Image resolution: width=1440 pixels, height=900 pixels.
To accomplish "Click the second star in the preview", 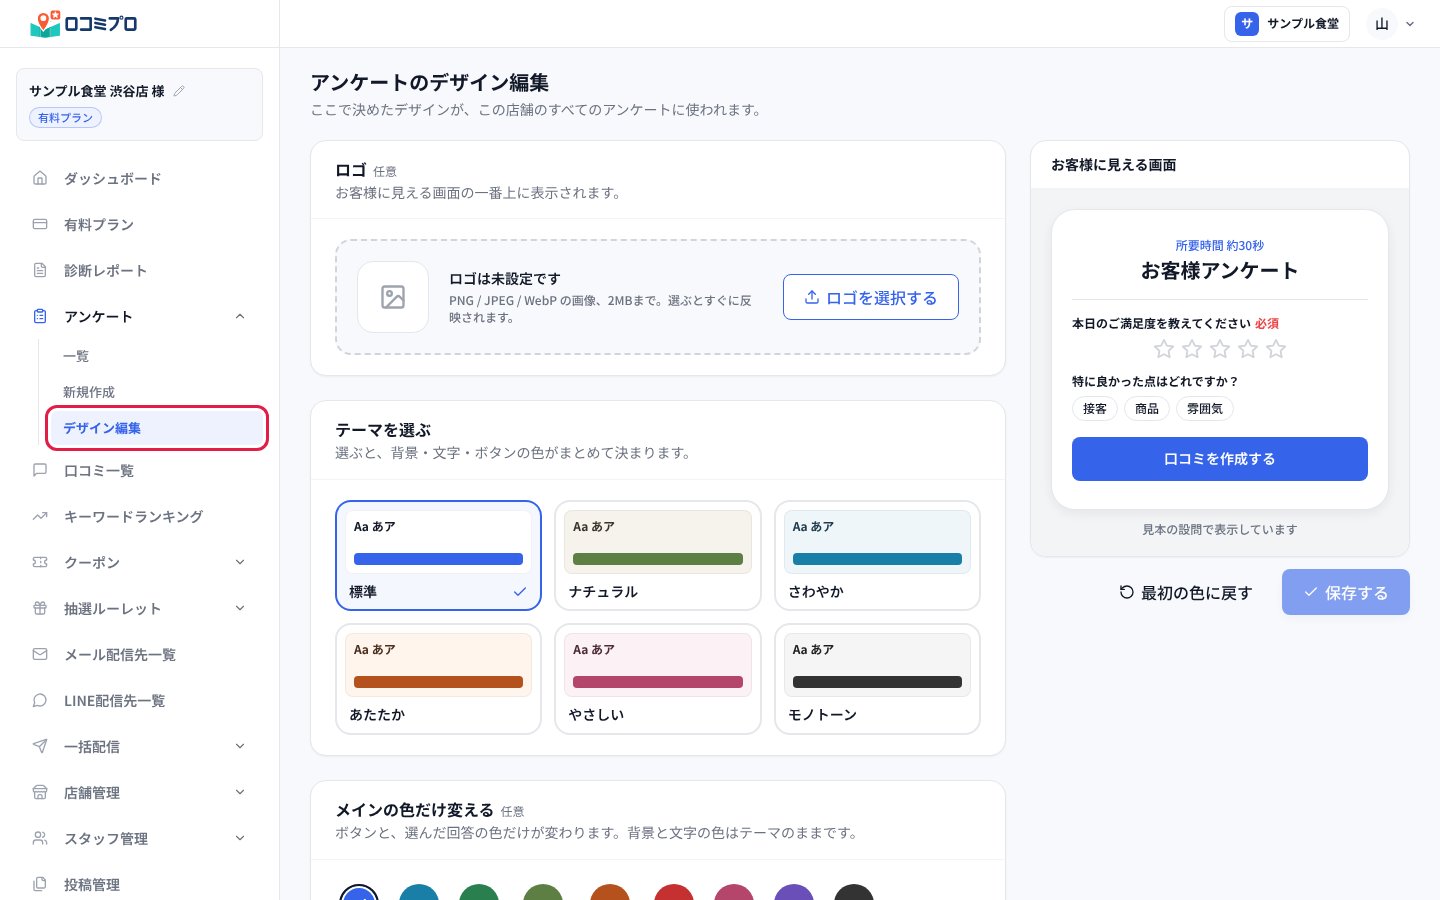I will pos(1192,349).
